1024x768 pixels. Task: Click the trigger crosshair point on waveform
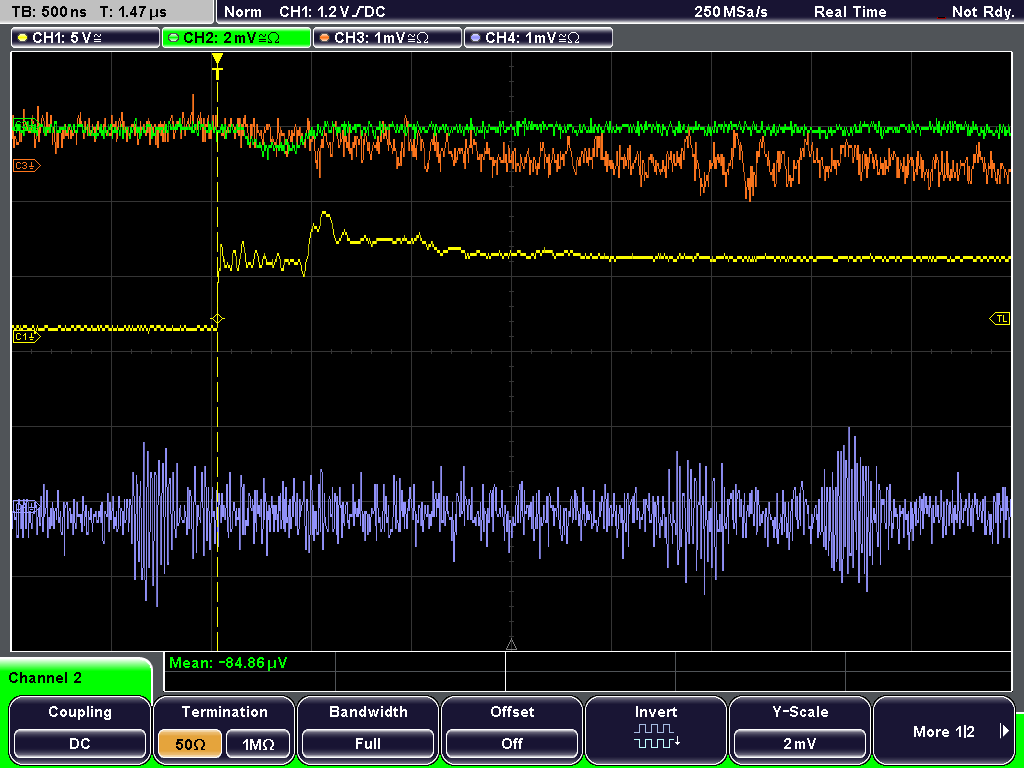pos(217,319)
